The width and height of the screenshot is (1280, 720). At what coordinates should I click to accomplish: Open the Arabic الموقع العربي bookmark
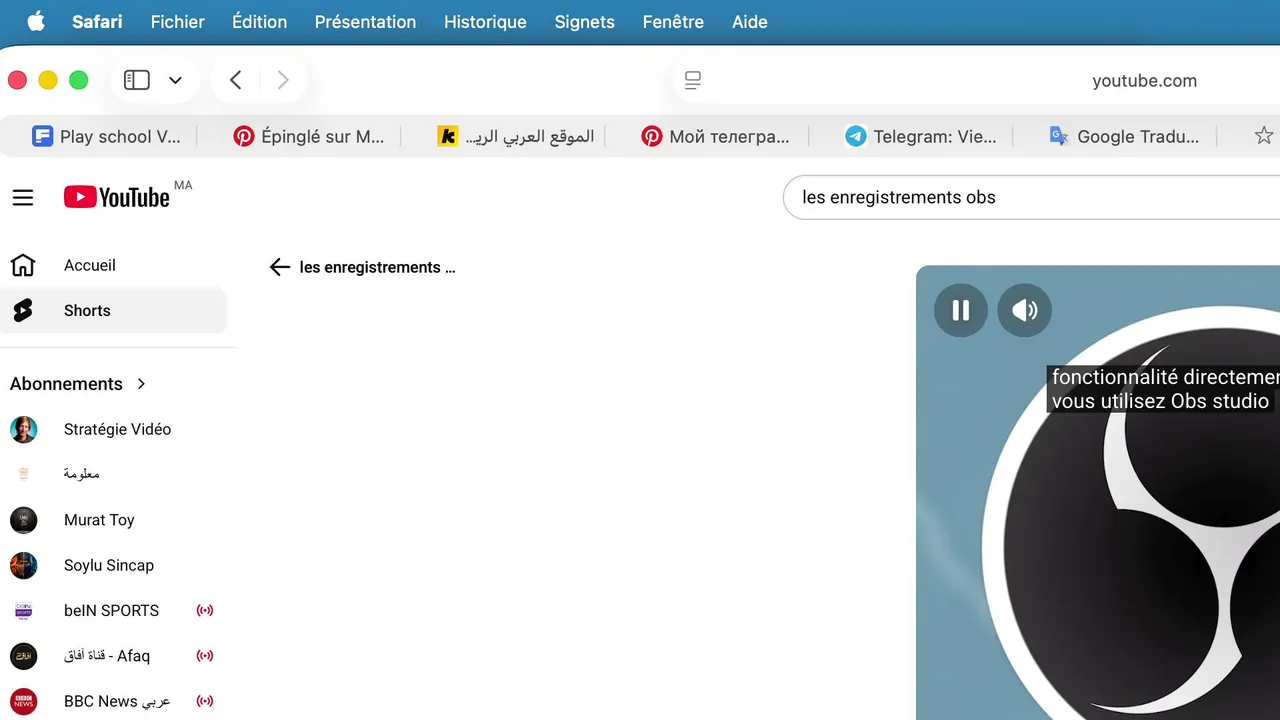(x=516, y=136)
